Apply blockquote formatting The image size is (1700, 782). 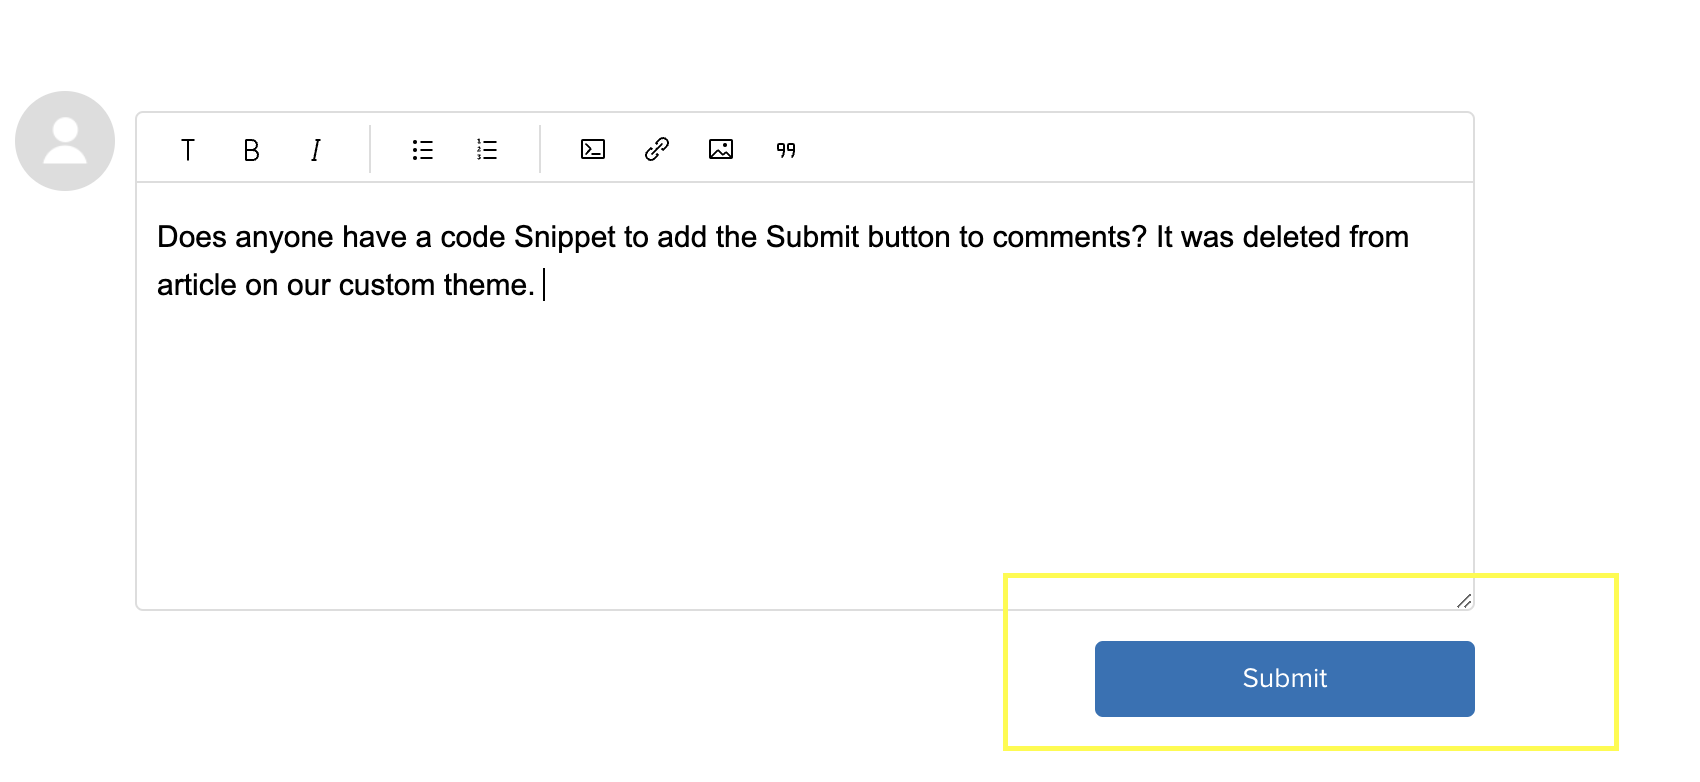coord(786,150)
